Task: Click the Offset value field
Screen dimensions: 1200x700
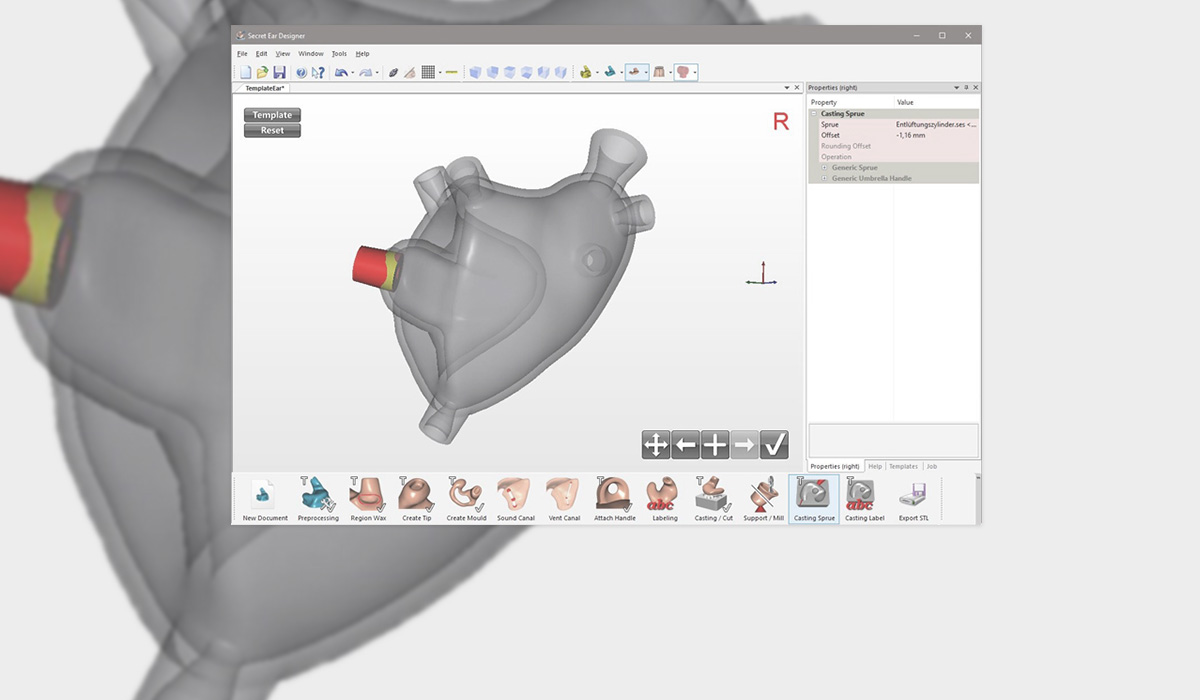Action: pos(935,135)
